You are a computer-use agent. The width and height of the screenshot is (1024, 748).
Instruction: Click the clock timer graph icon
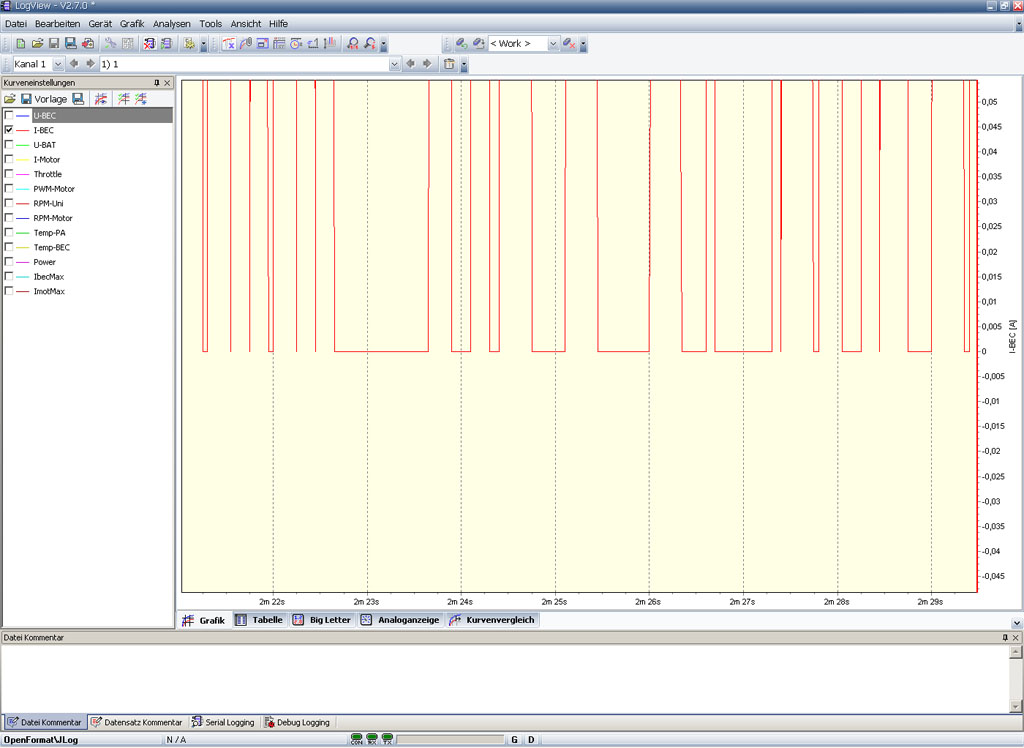296,44
